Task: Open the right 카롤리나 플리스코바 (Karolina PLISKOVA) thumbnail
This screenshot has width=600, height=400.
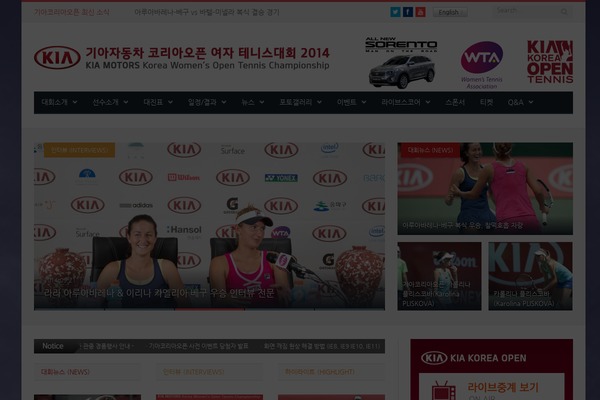Action: pyautogui.click(x=530, y=276)
